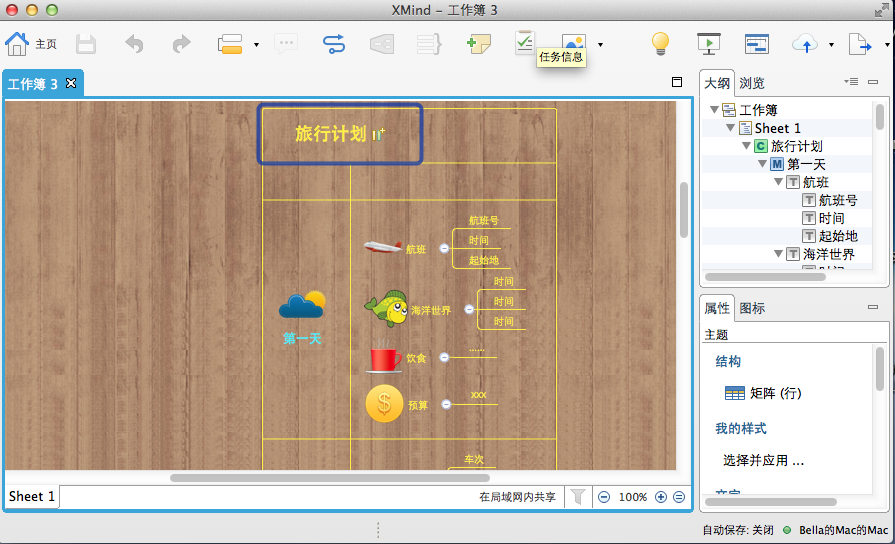Collapse the 工作簿 tree node
Screen dimensions: 895x544
714,110
